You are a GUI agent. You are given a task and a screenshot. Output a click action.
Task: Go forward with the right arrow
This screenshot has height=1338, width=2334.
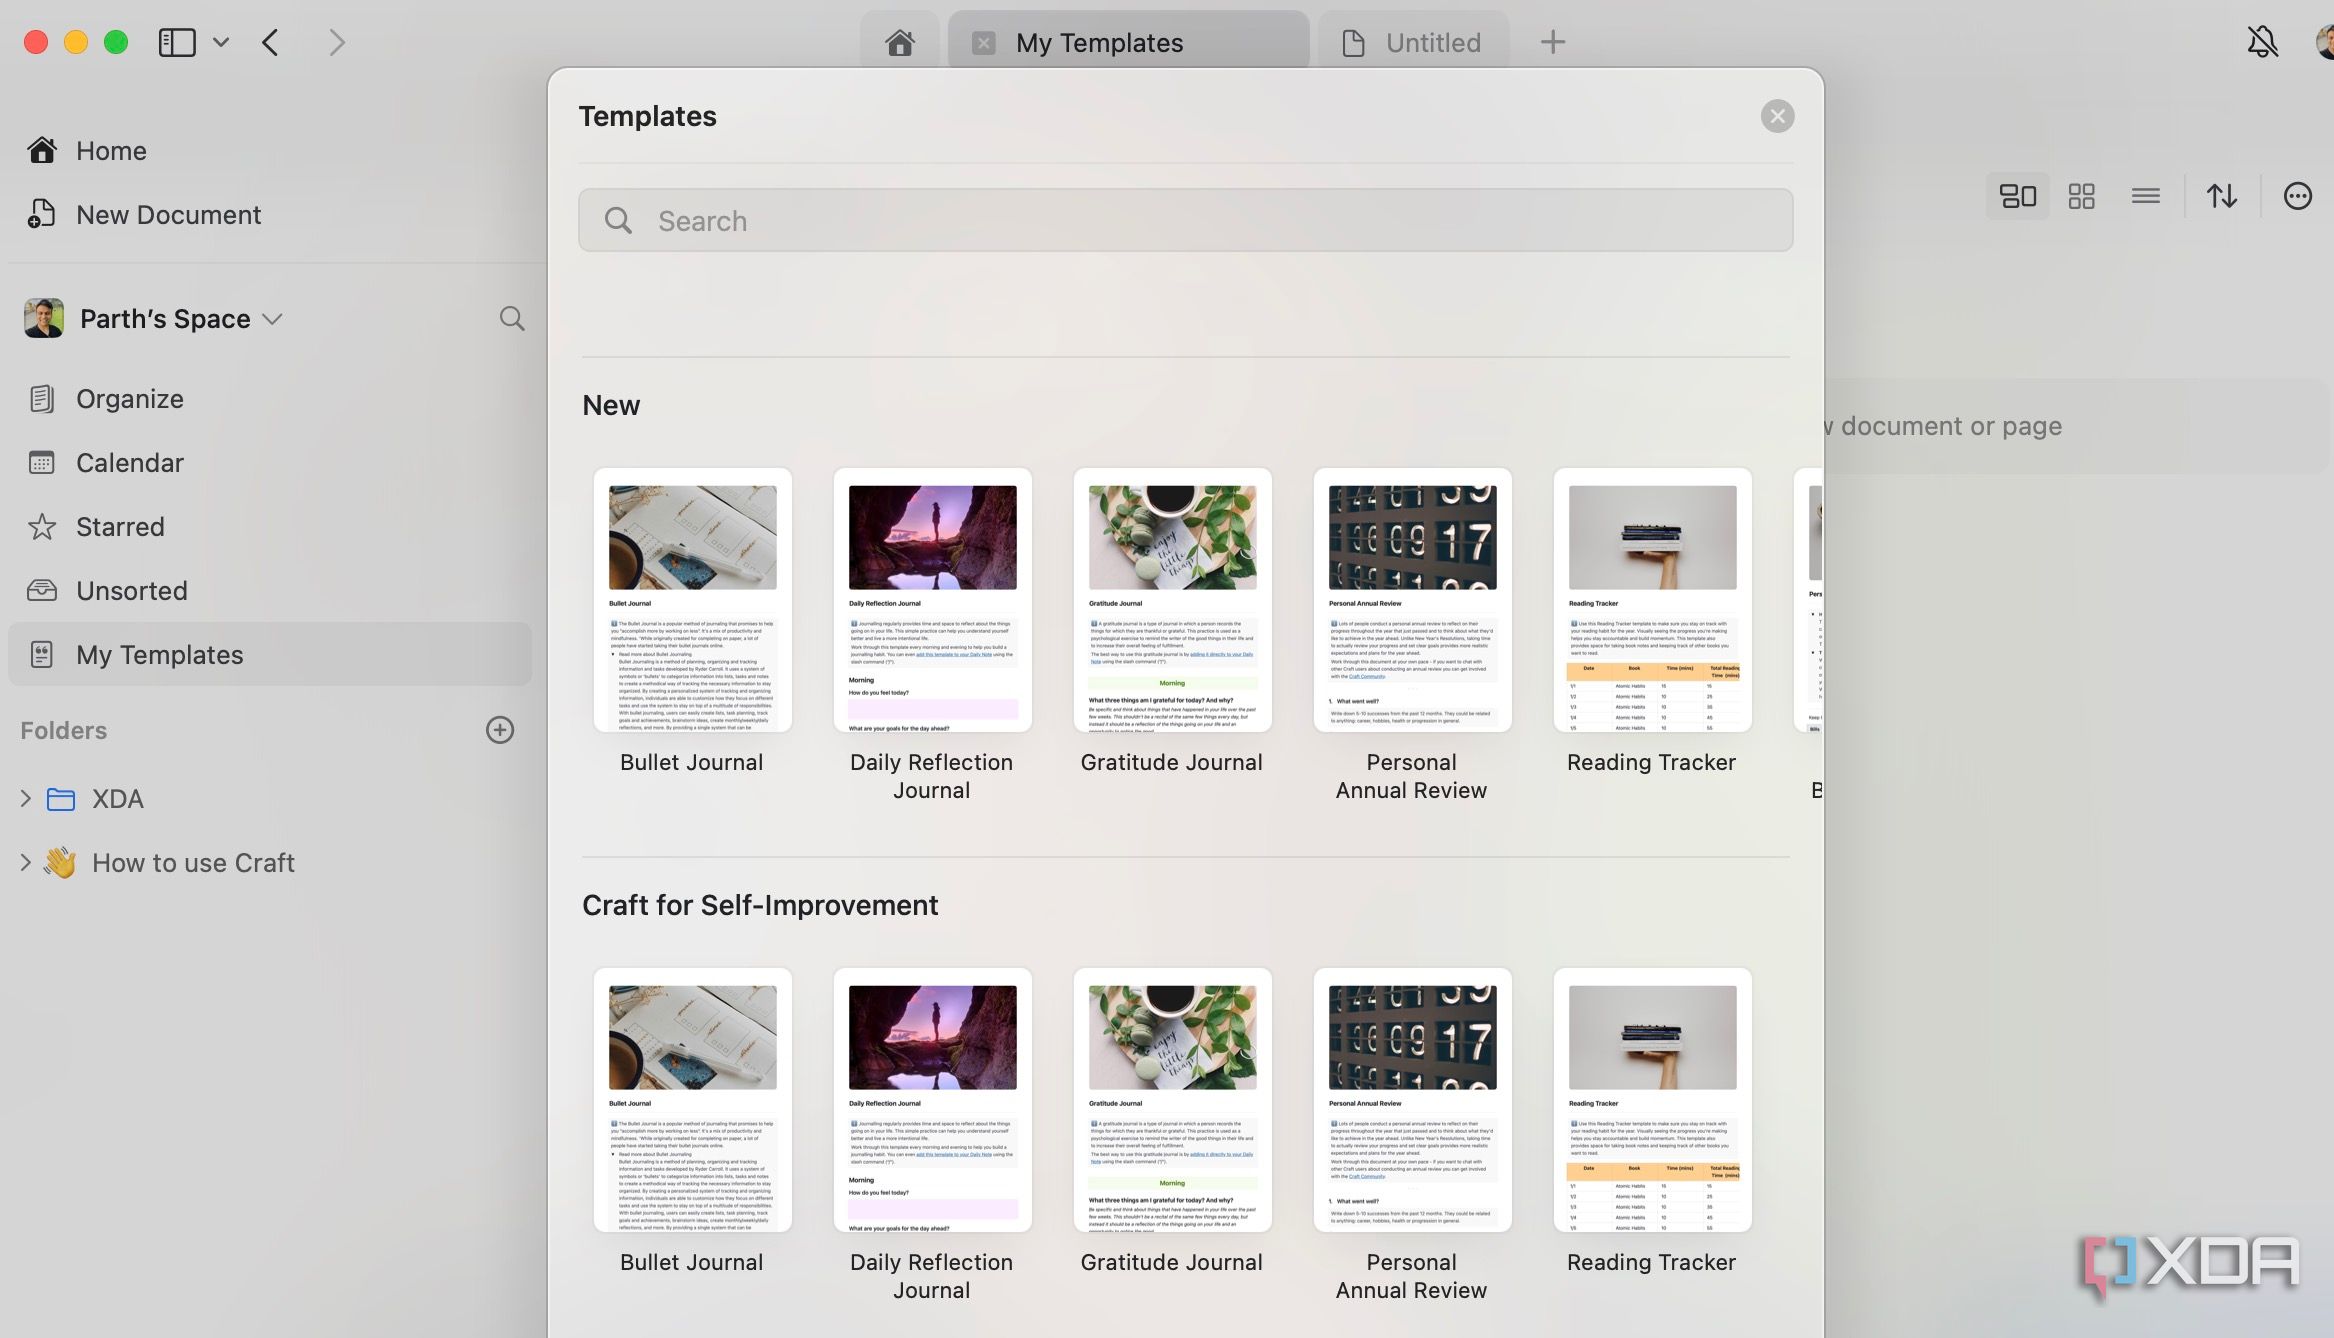[x=337, y=42]
